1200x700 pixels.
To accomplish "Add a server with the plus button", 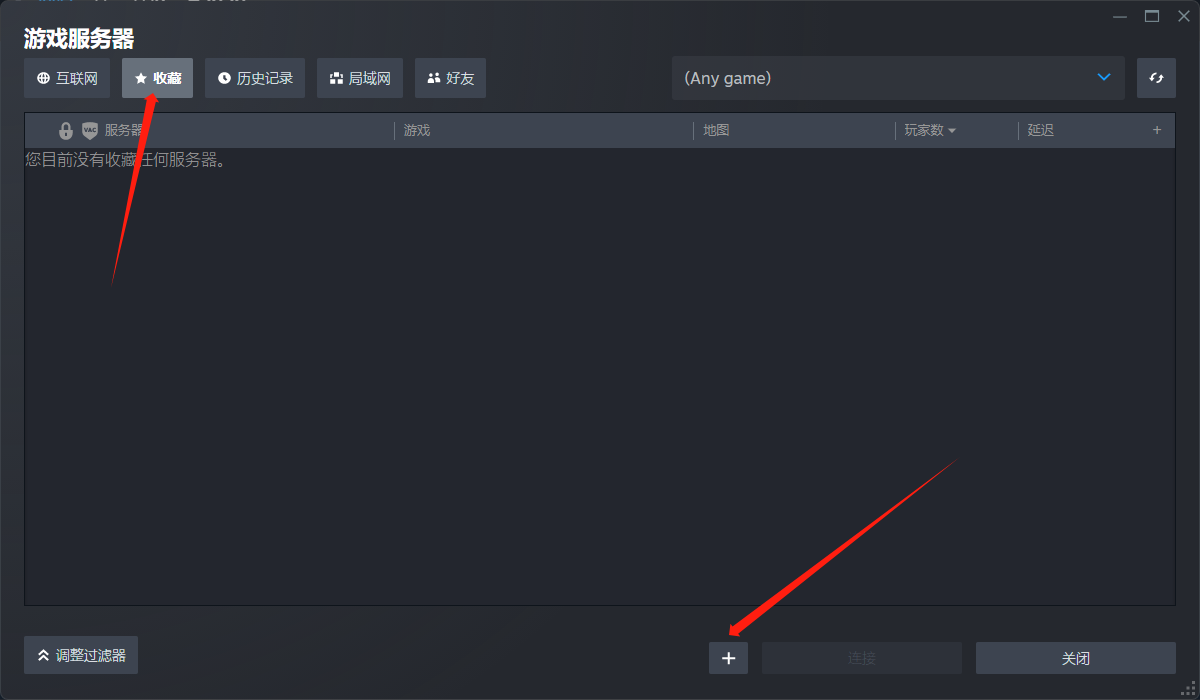I will (728, 658).
